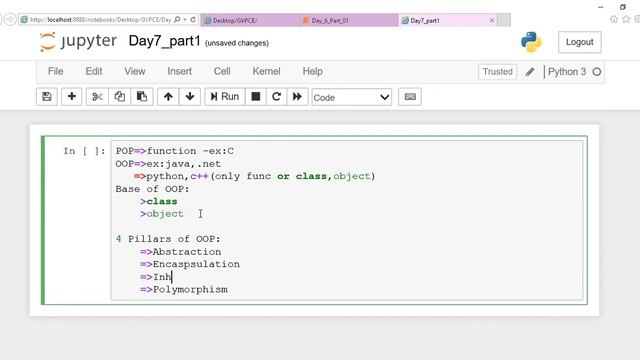This screenshot has width=640, height=360.
Task: Click the 'Base of OOP:' line
Action: (x=153, y=189)
